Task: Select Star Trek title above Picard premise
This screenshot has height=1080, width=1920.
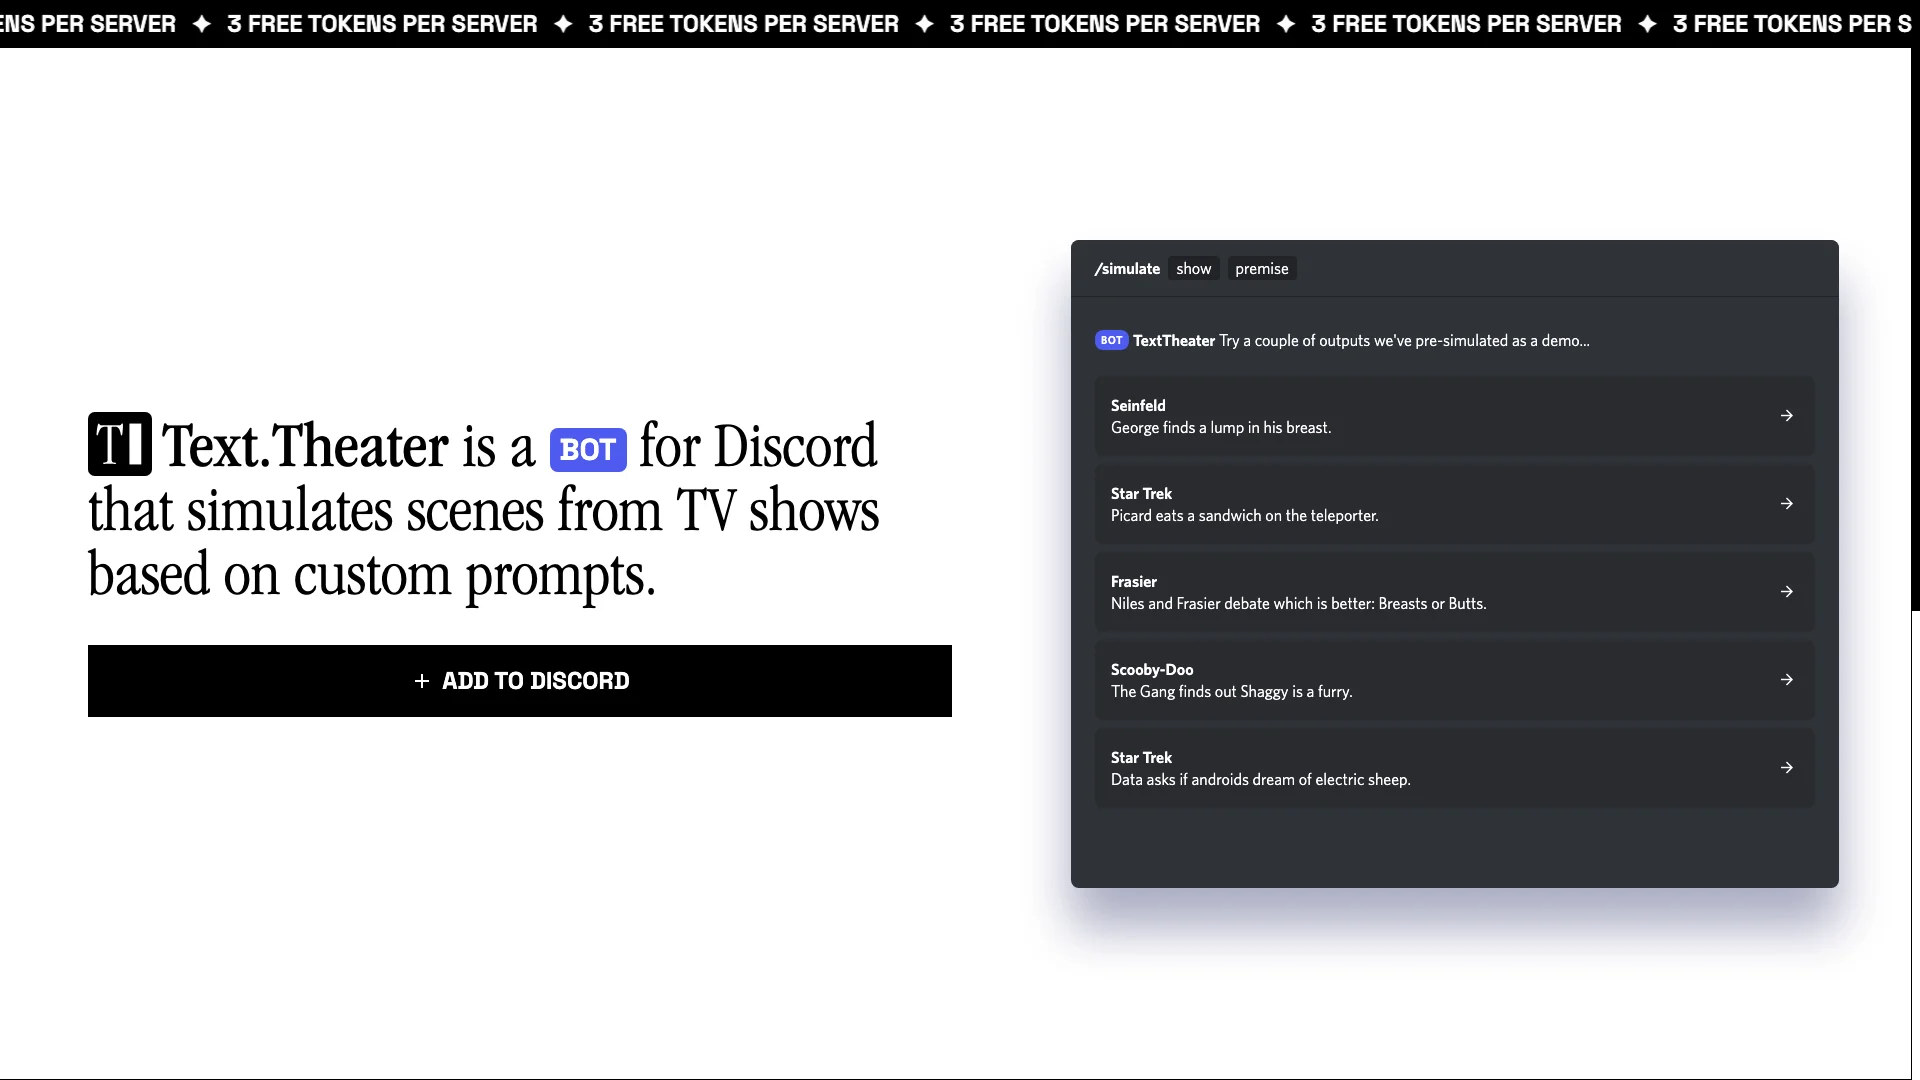Action: (x=1141, y=493)
